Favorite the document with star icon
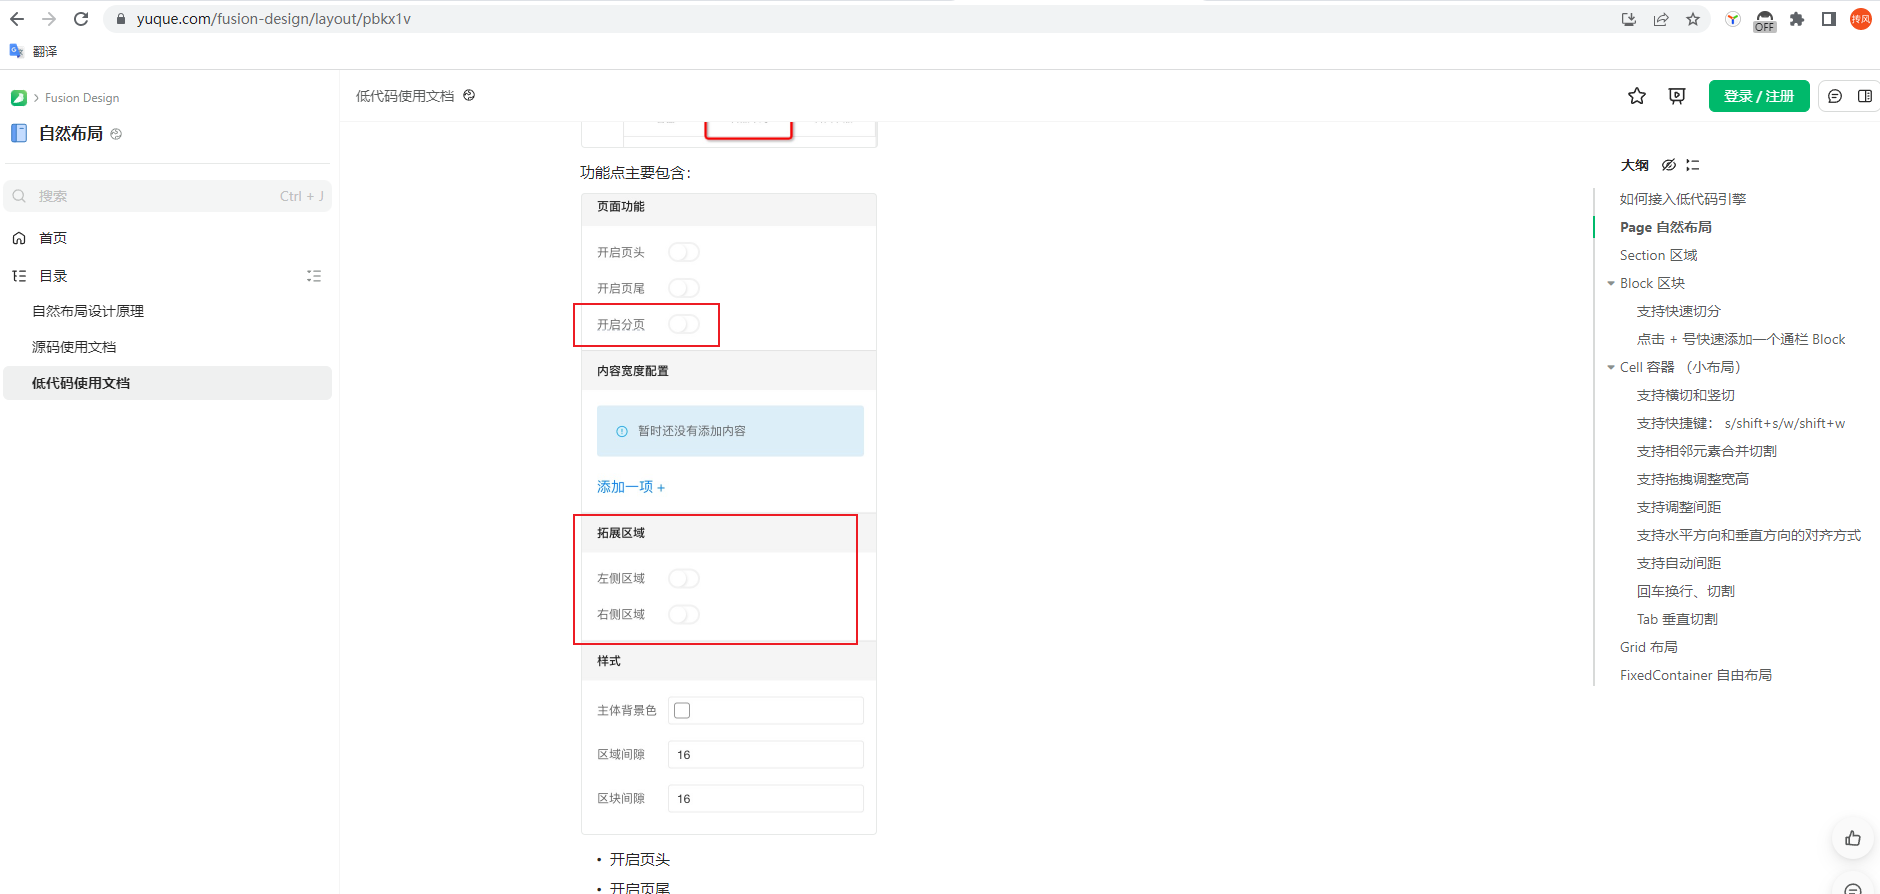The height and width of the screenshot is (894, 1880). 1637,96
